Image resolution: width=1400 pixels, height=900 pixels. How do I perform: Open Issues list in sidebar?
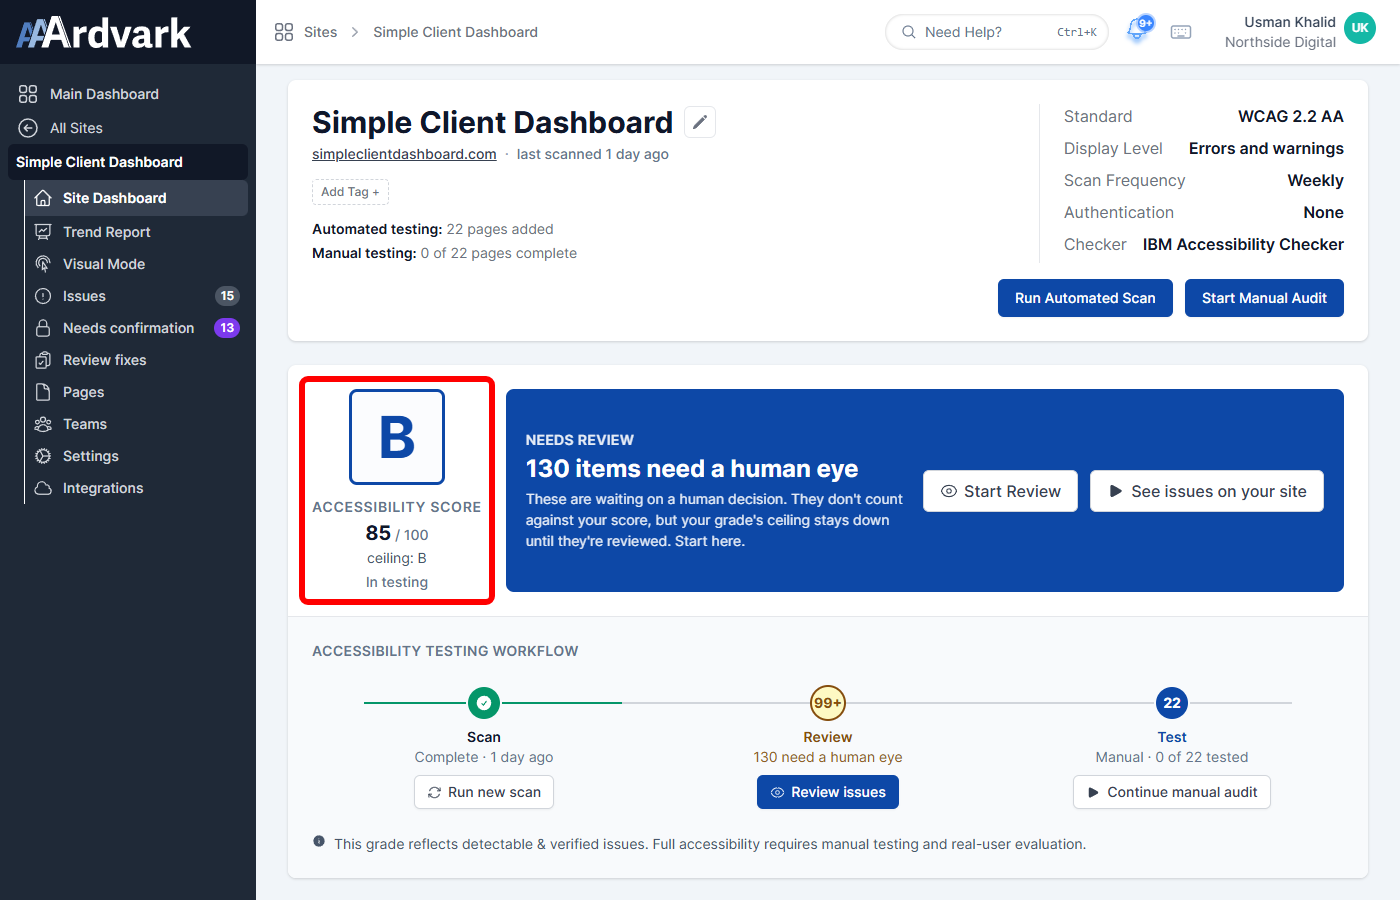[x=136, y=296]
